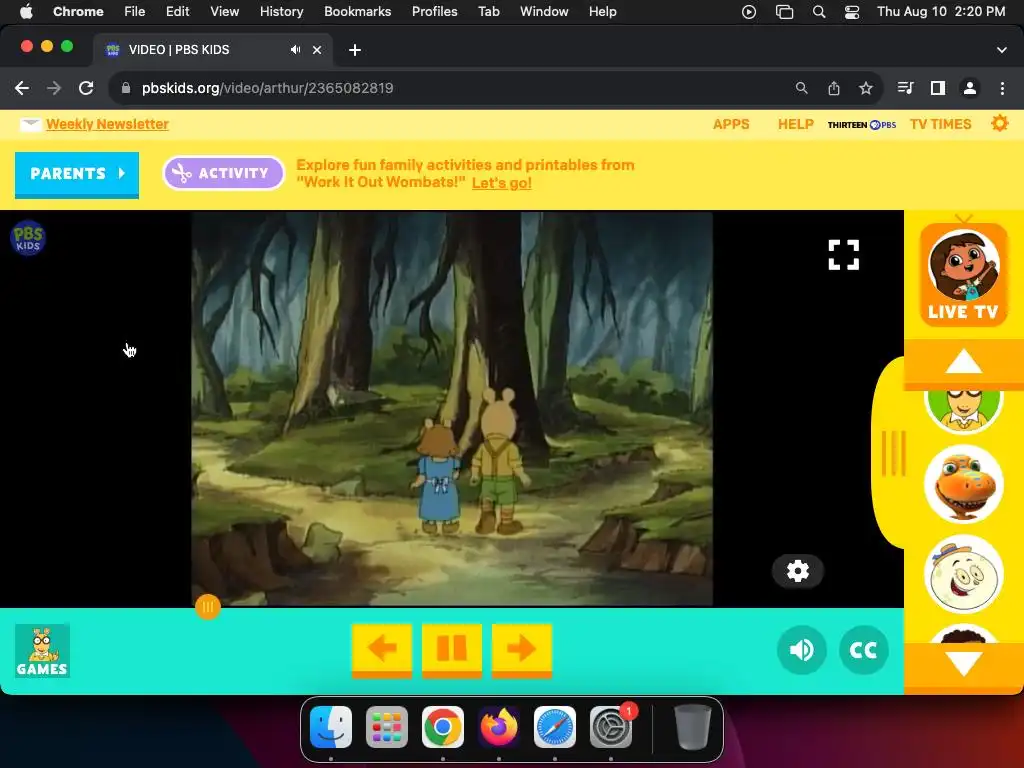Open the History menu
This screenshot has height=768, width=1024.
click(x=281, y=11)
